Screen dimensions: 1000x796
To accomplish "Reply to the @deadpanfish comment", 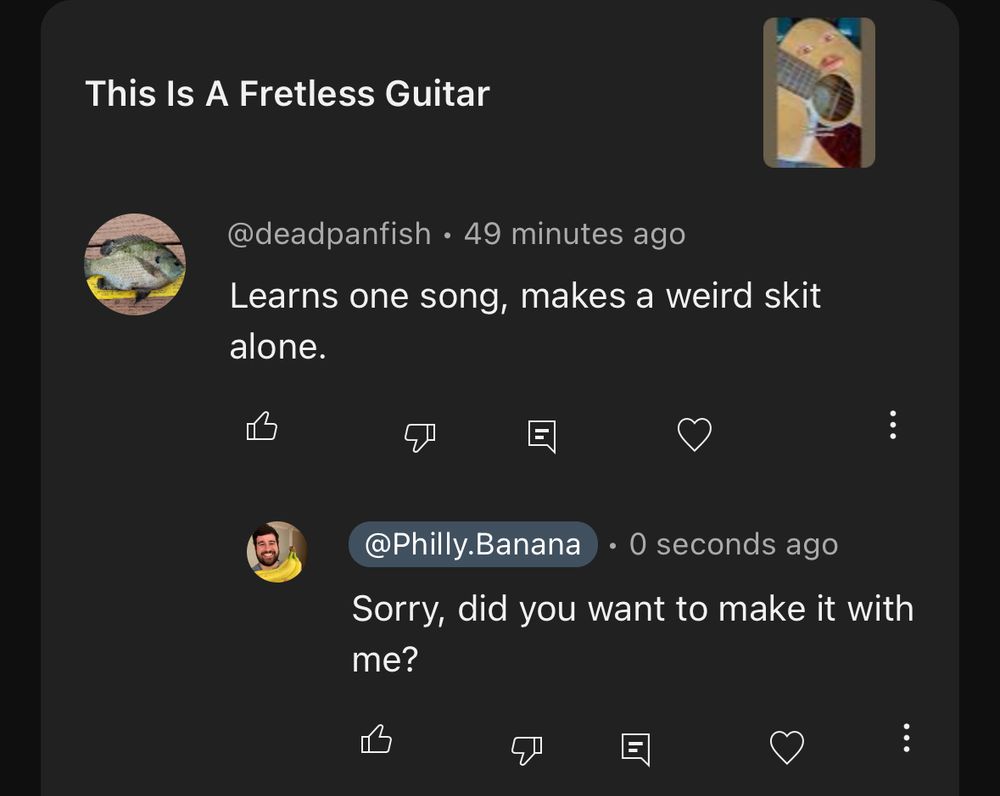I will click(x=541, y=435).
